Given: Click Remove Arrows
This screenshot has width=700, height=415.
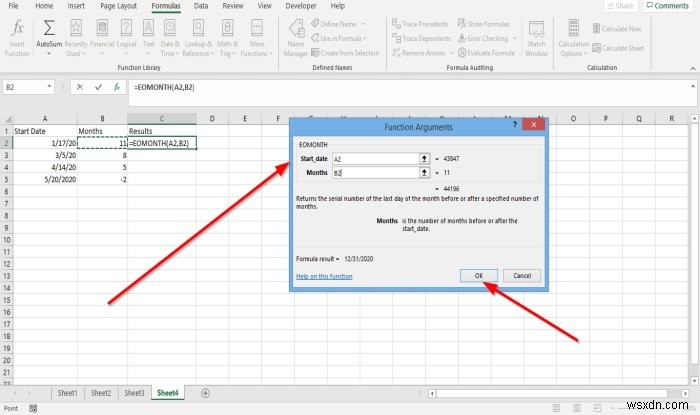Looking at the screenshot, I should pyautogui.click(x=418, y=53).
